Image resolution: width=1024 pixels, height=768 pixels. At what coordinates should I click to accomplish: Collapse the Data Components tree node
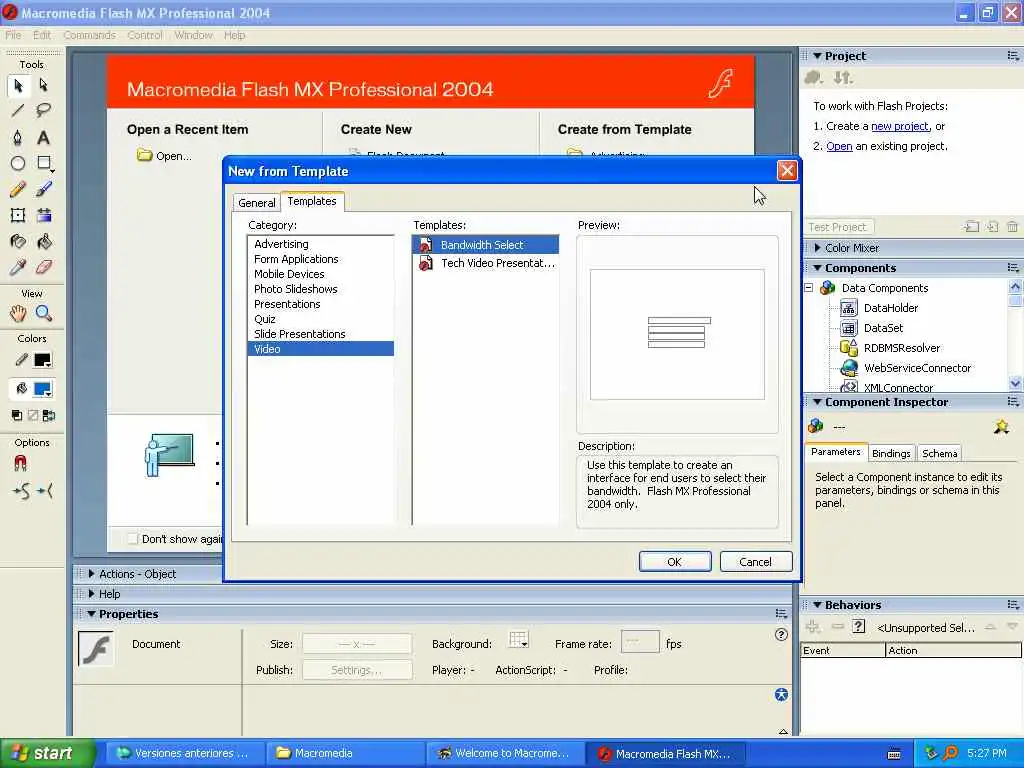(808, 288)
